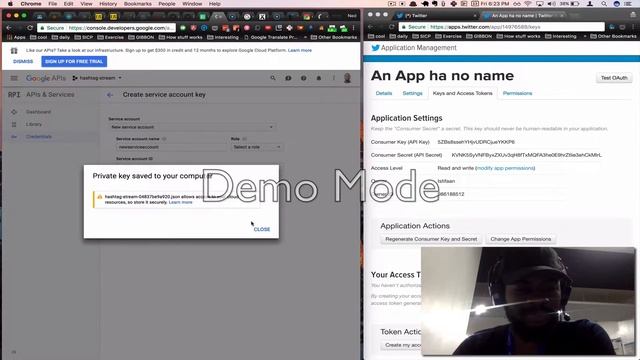Reload the Google console page
The image size is (640, 360).
coord(29,28)
